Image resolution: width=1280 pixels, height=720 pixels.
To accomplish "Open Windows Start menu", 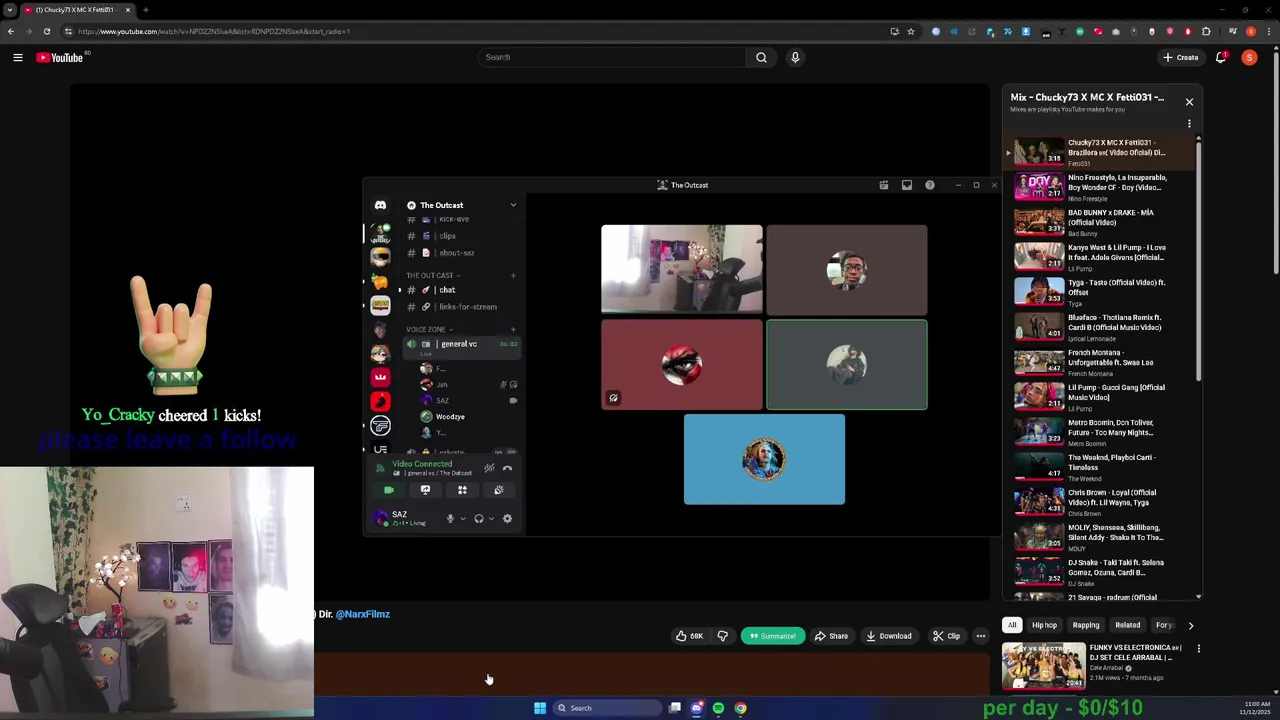I will [540, 708].
